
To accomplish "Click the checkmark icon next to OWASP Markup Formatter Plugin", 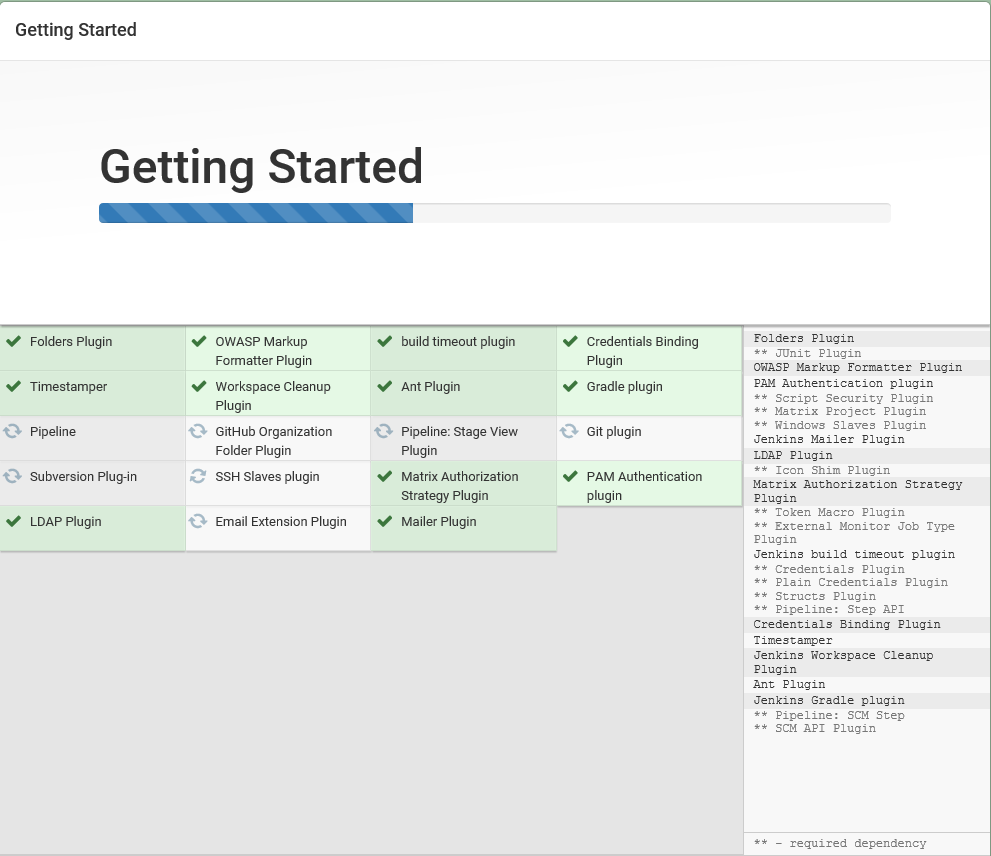I will [x=199, y=341].
